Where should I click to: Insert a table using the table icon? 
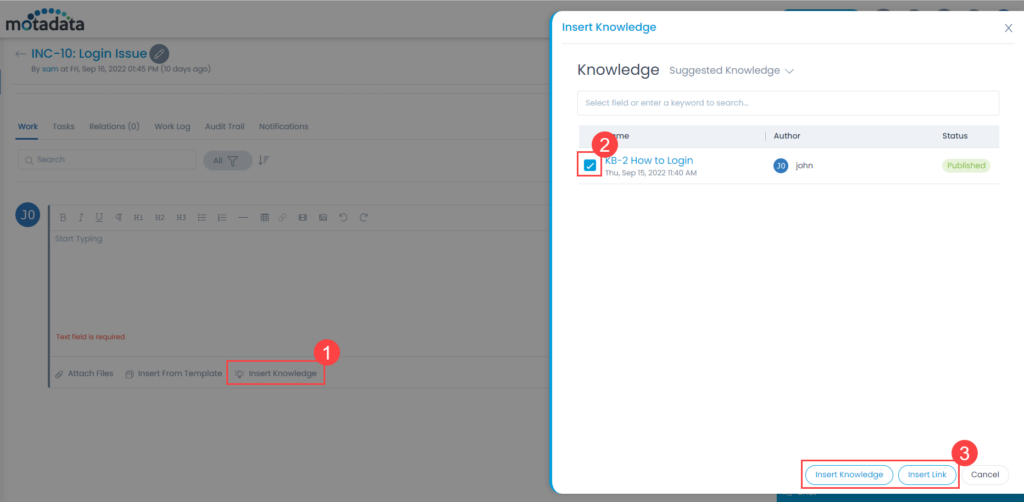tap(265, 217)
